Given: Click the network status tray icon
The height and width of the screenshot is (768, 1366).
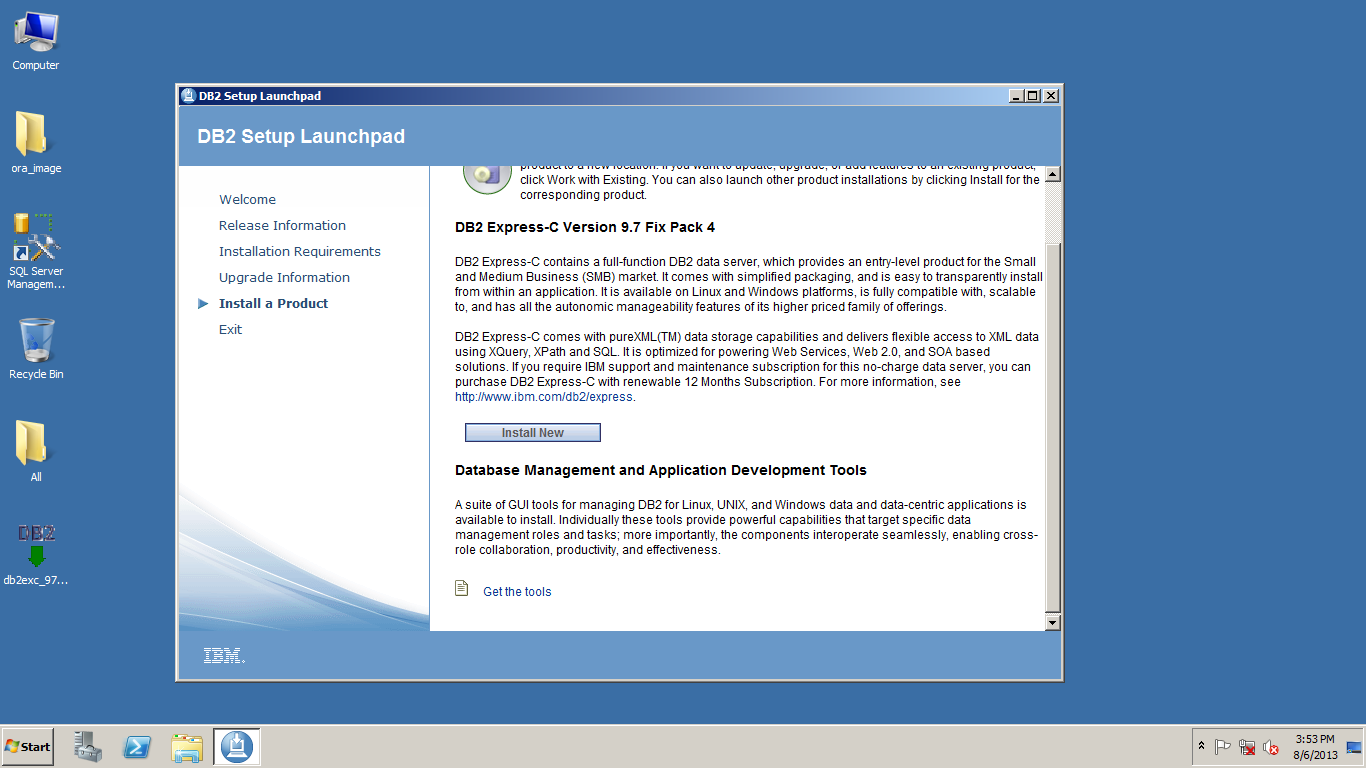Looking at the screenshot, I should point(1247,747).
